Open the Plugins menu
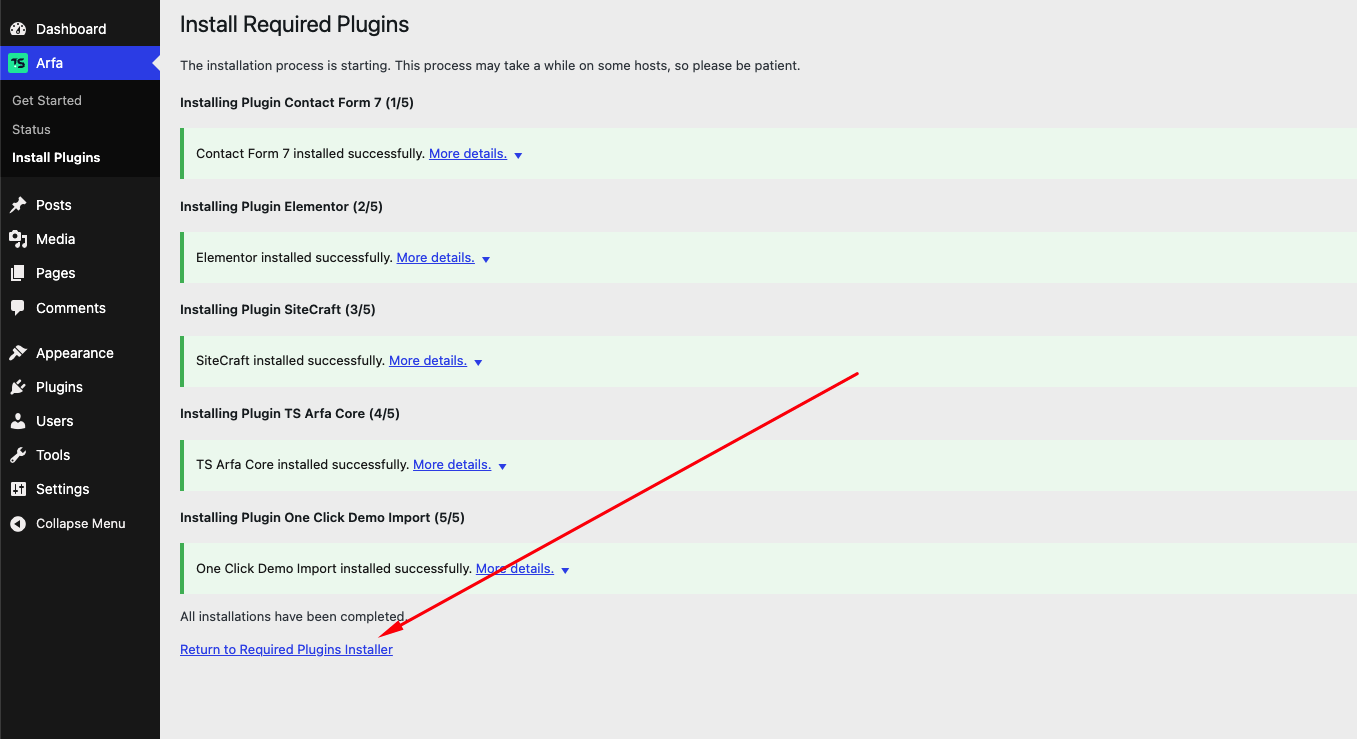Image resolution: width=1357 pixels, height=739 pixels. [x=80, y=387]
